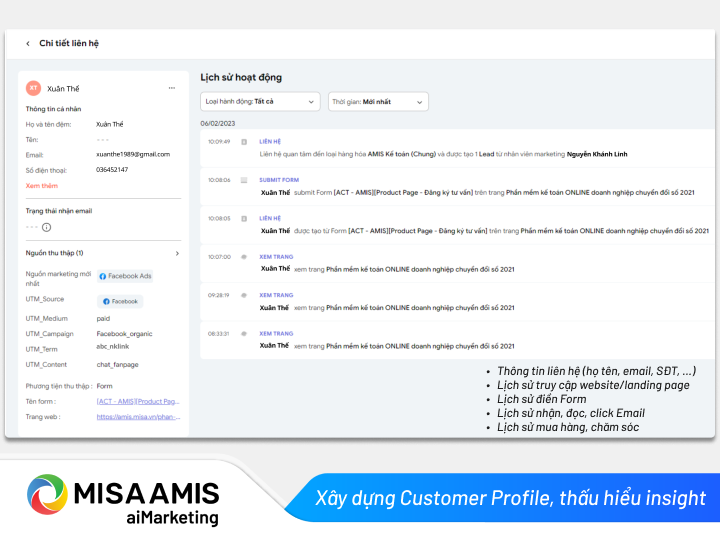The image size is (720, 540).
Task: Click the XEM TRANG label at 08:33:31
Action: click(276, 333)
